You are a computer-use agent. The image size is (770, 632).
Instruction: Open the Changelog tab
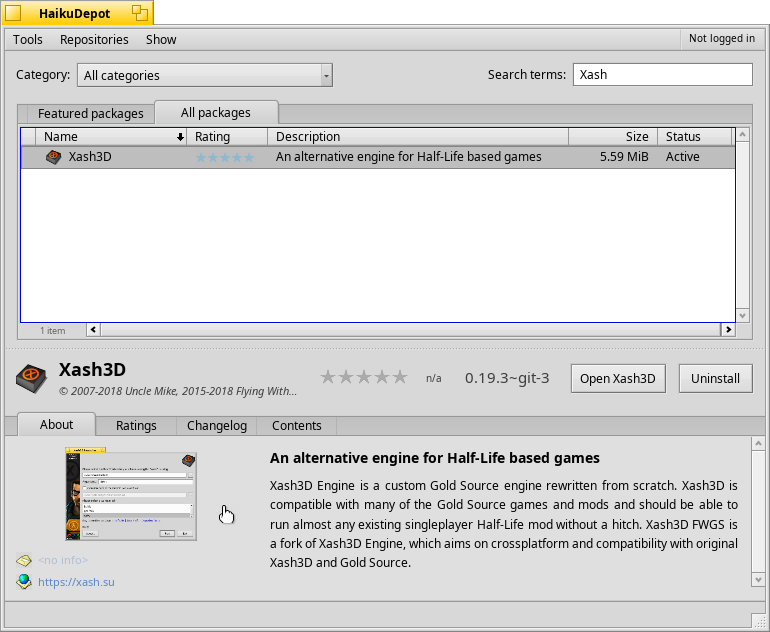click(x=217, y=425)
